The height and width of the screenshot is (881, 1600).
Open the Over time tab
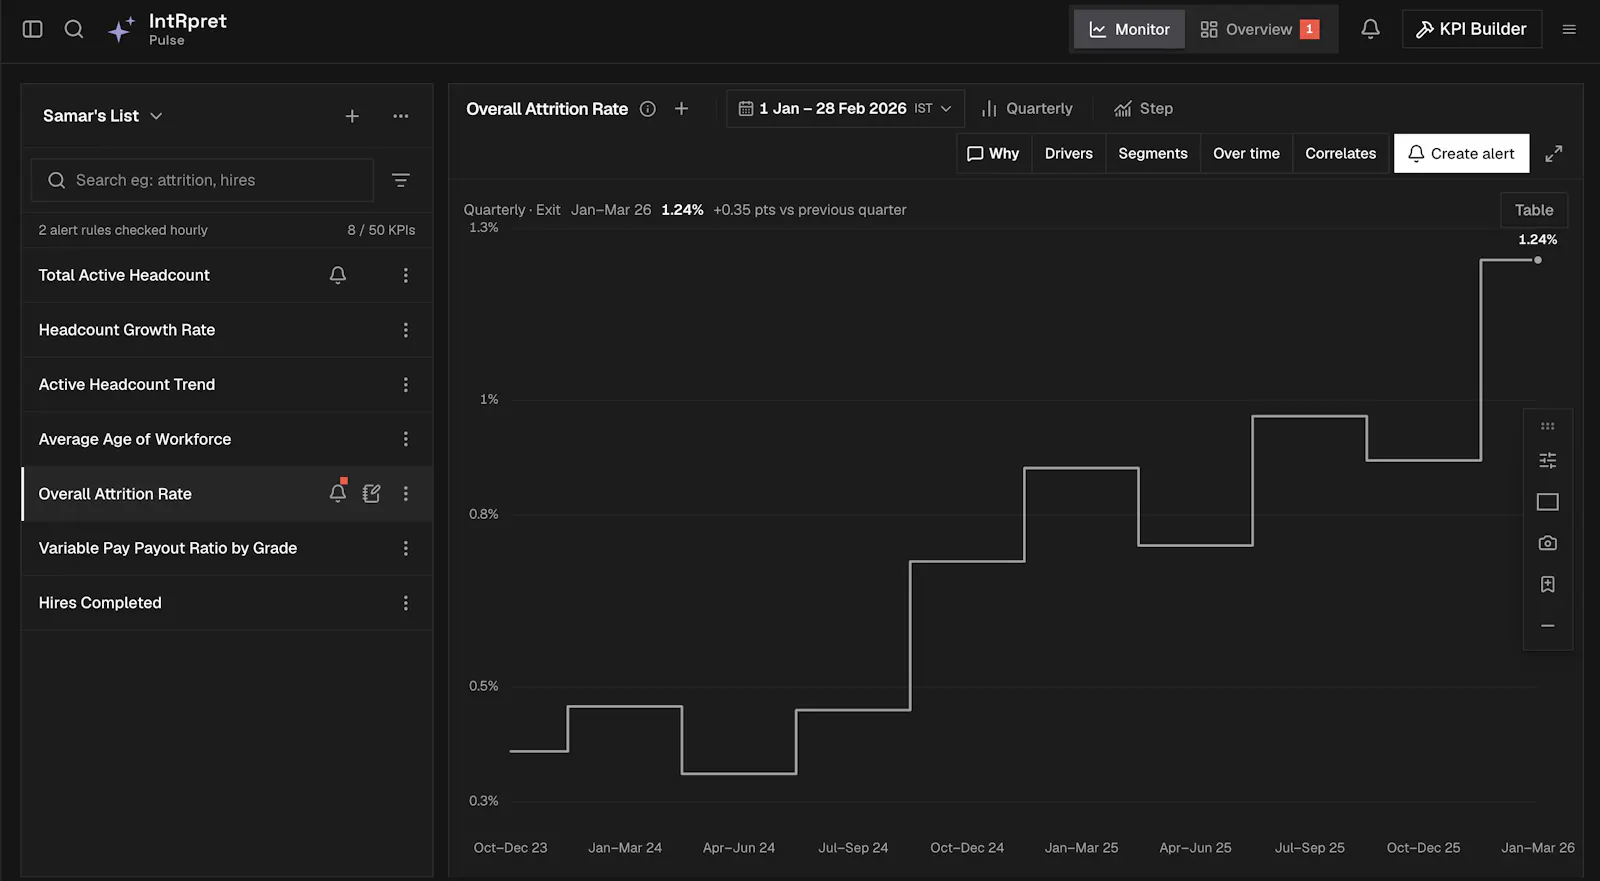click(x=1247, y=153)
